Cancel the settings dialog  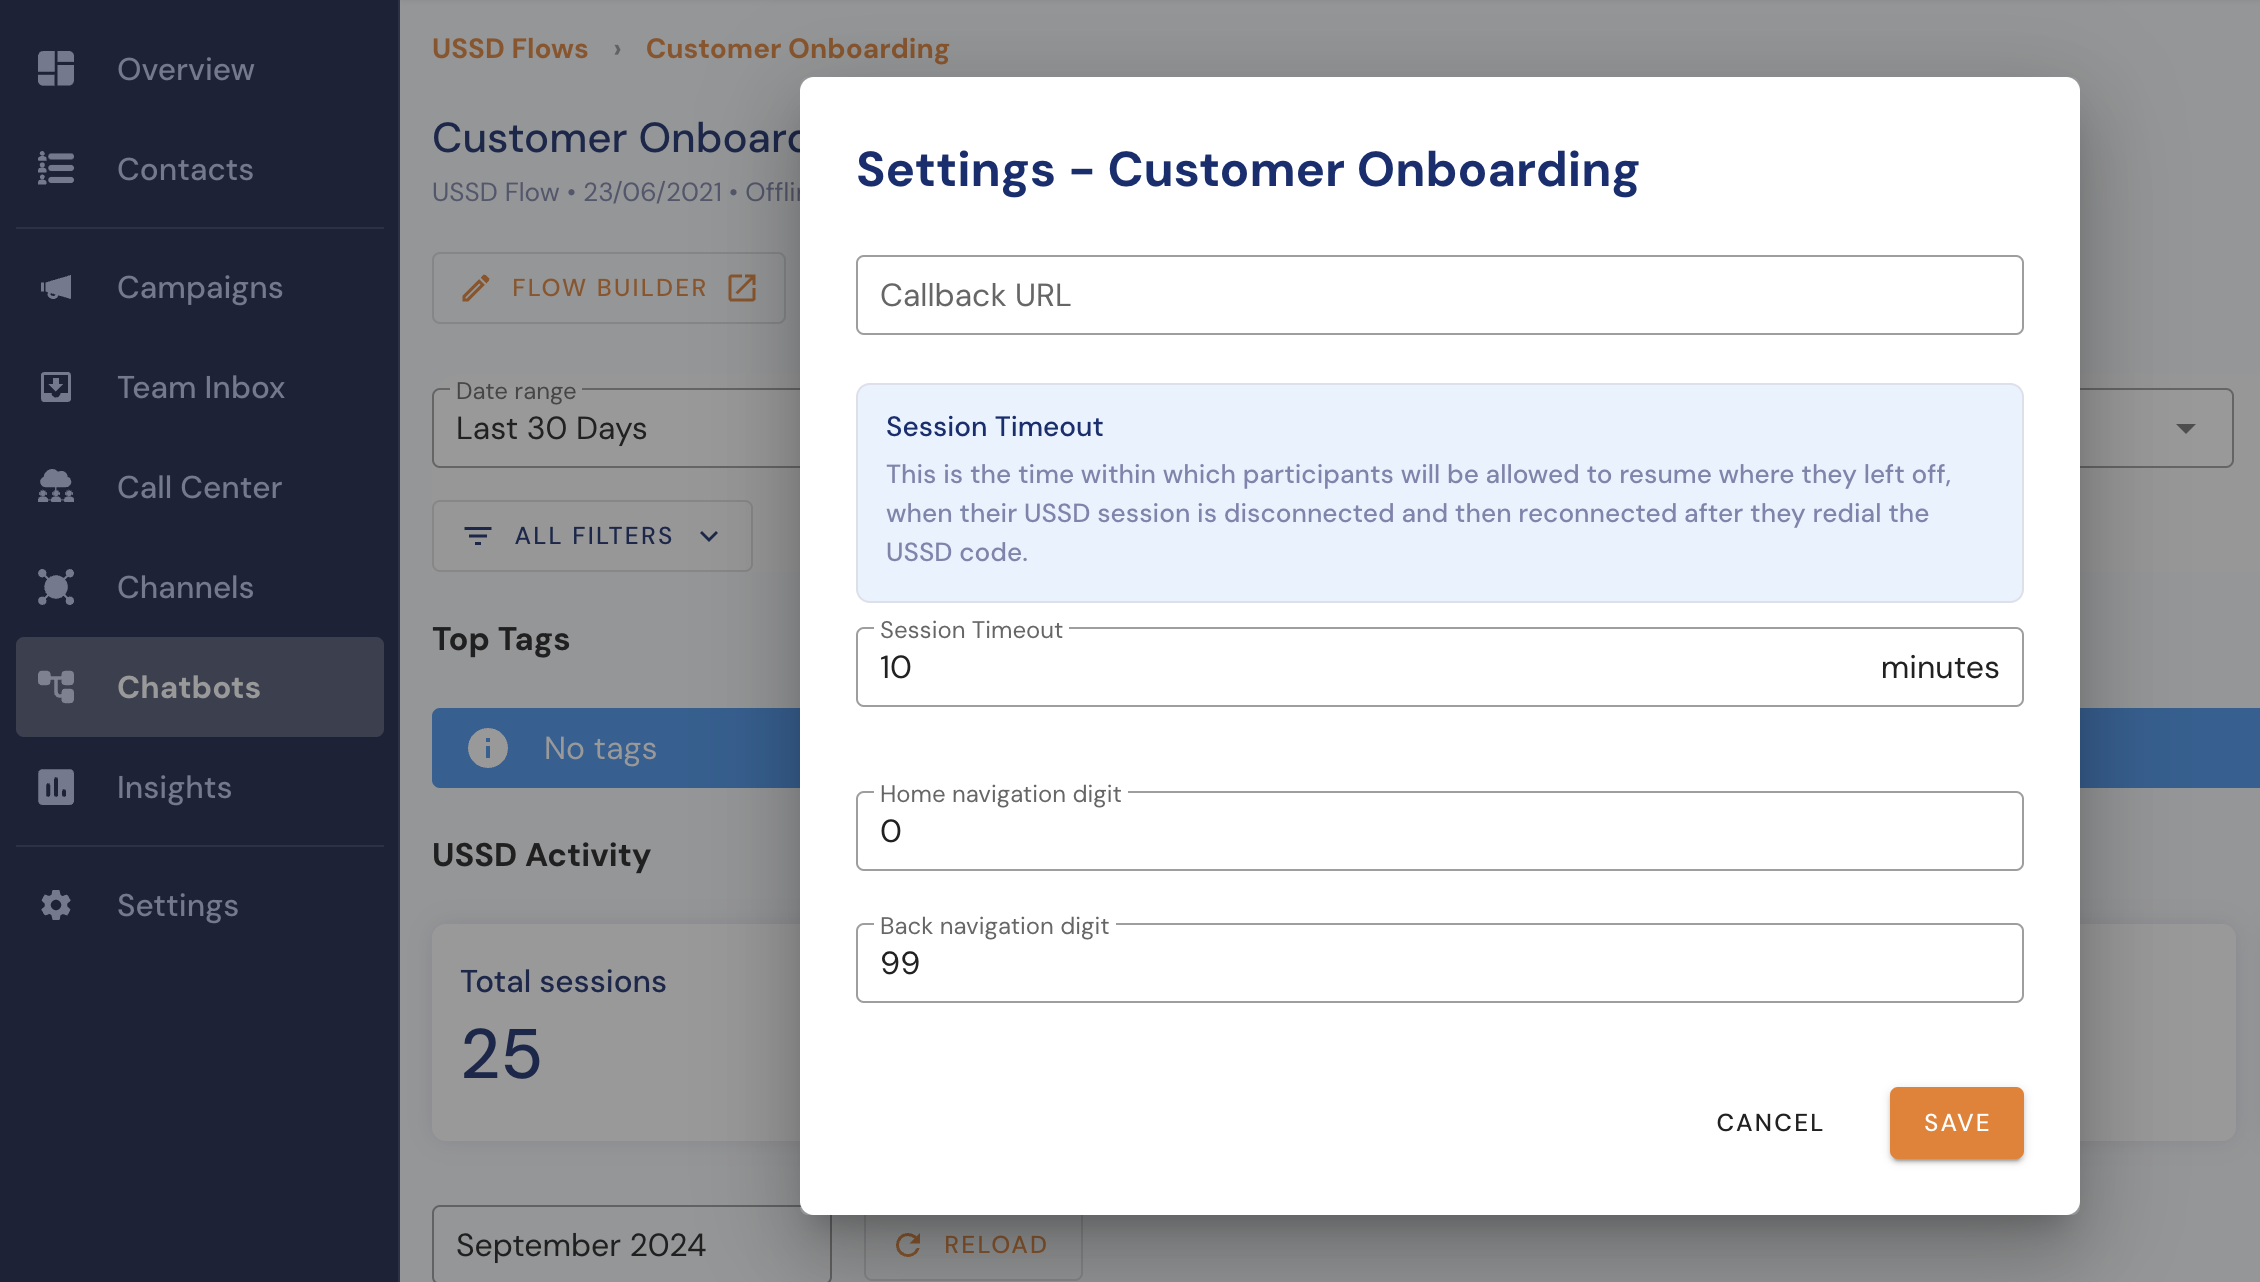coord(1770,1123)
